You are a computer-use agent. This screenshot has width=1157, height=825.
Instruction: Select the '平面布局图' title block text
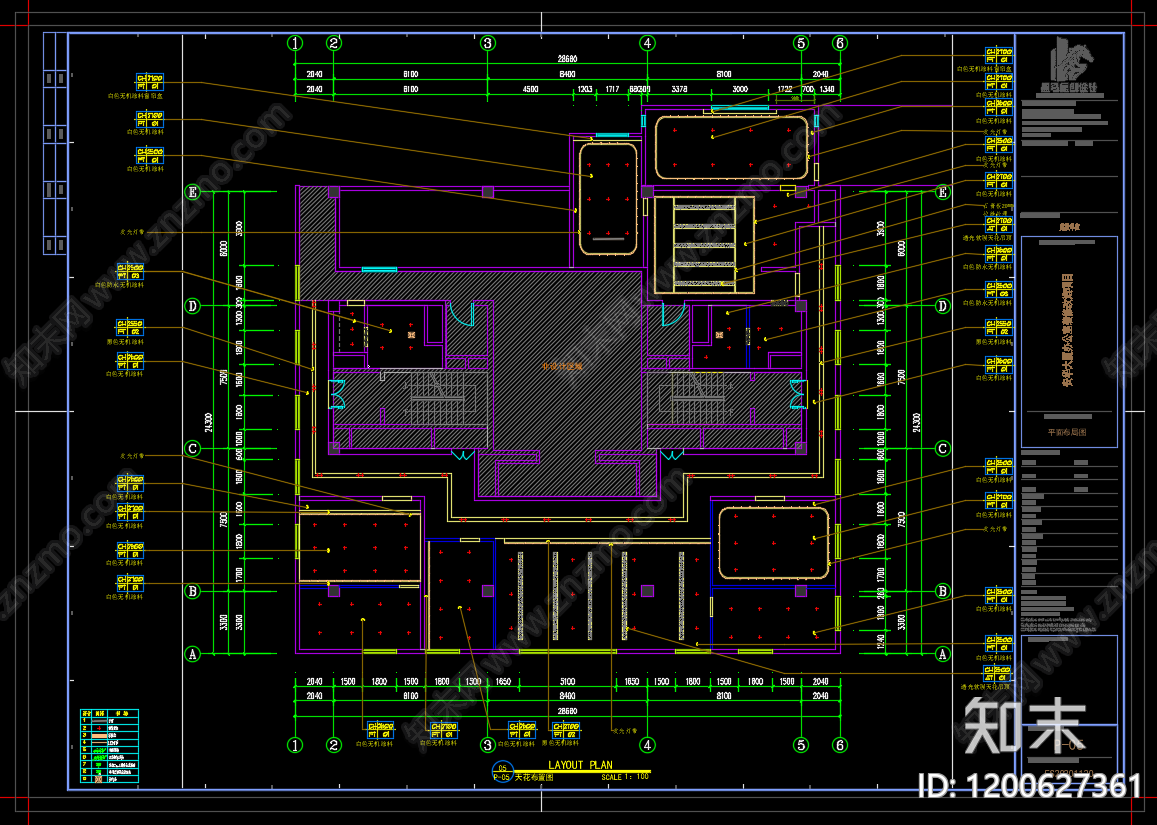pyautogui.click(x=1067, y=432)
